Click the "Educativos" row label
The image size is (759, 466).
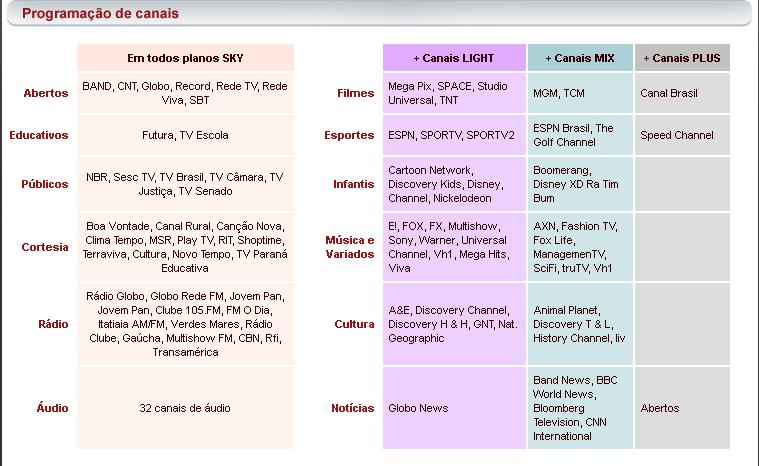[x=39, y=135]
